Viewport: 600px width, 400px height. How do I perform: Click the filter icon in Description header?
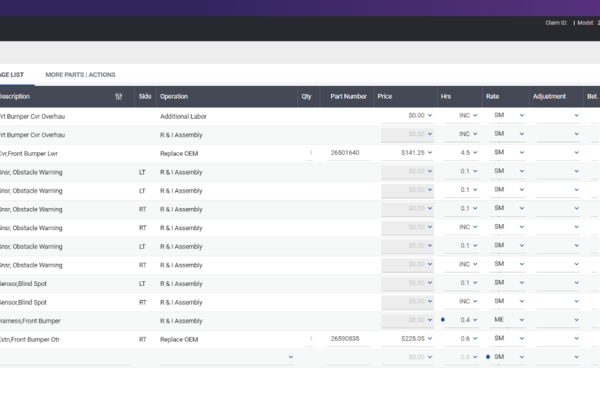[119, 97]
